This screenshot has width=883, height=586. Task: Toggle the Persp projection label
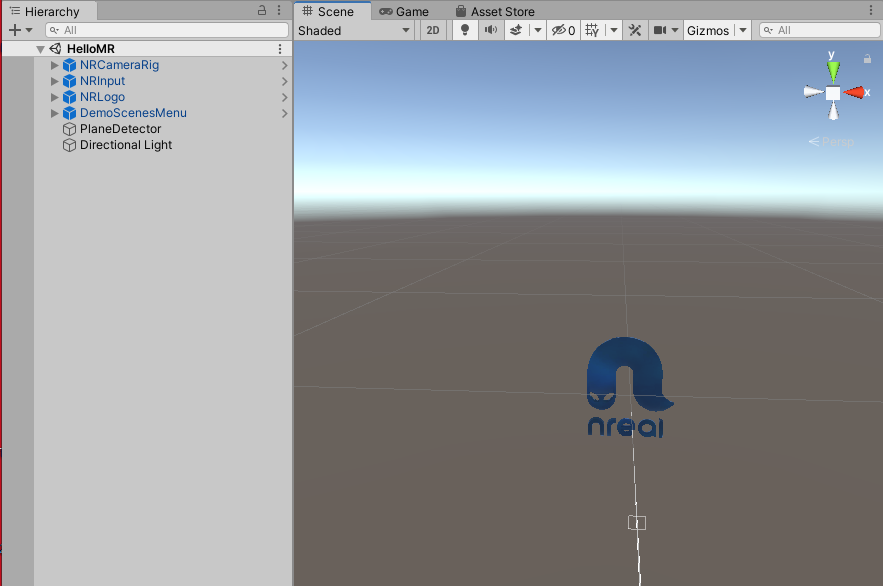click(x=831, y=142)
